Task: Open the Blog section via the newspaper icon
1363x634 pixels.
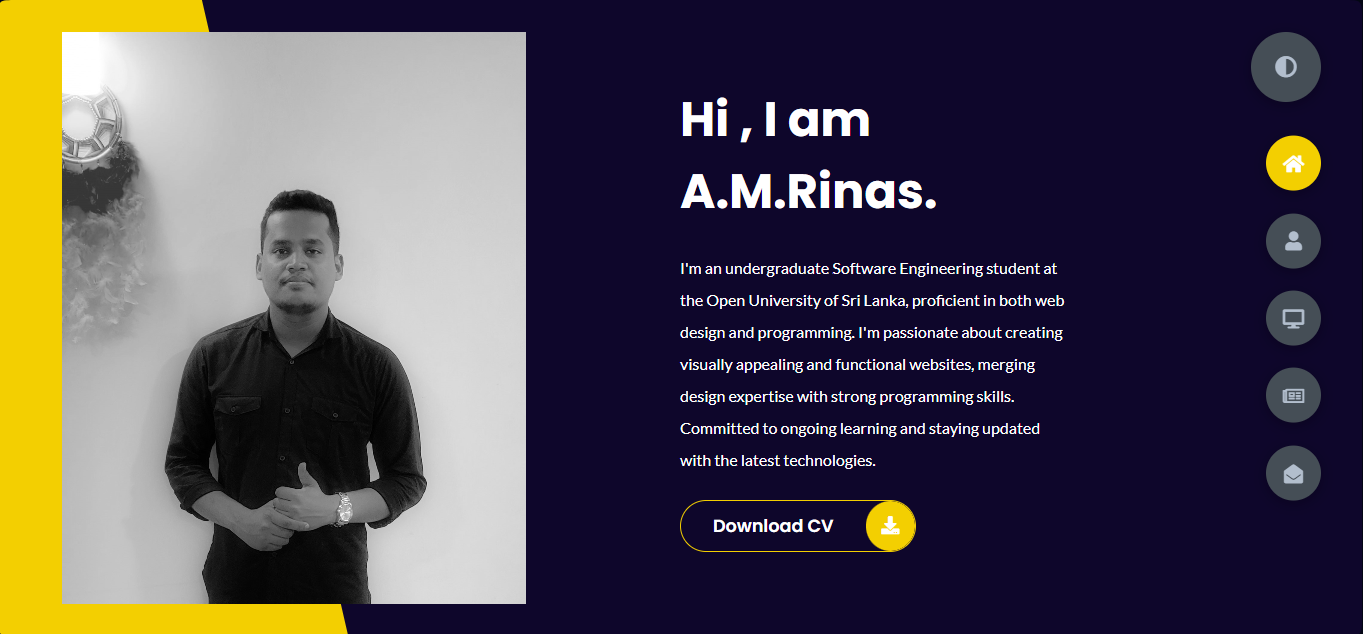Action: pyautogui.click(x=1293, y=395)
